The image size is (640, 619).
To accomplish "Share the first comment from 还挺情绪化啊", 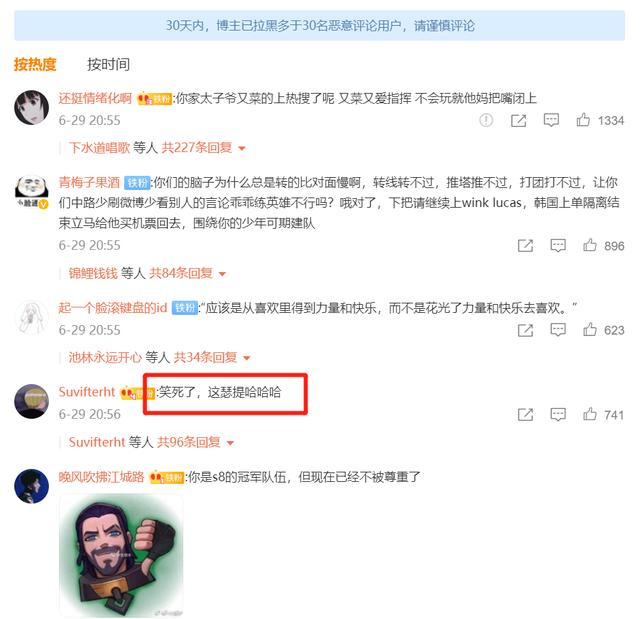I will point(518,120).
